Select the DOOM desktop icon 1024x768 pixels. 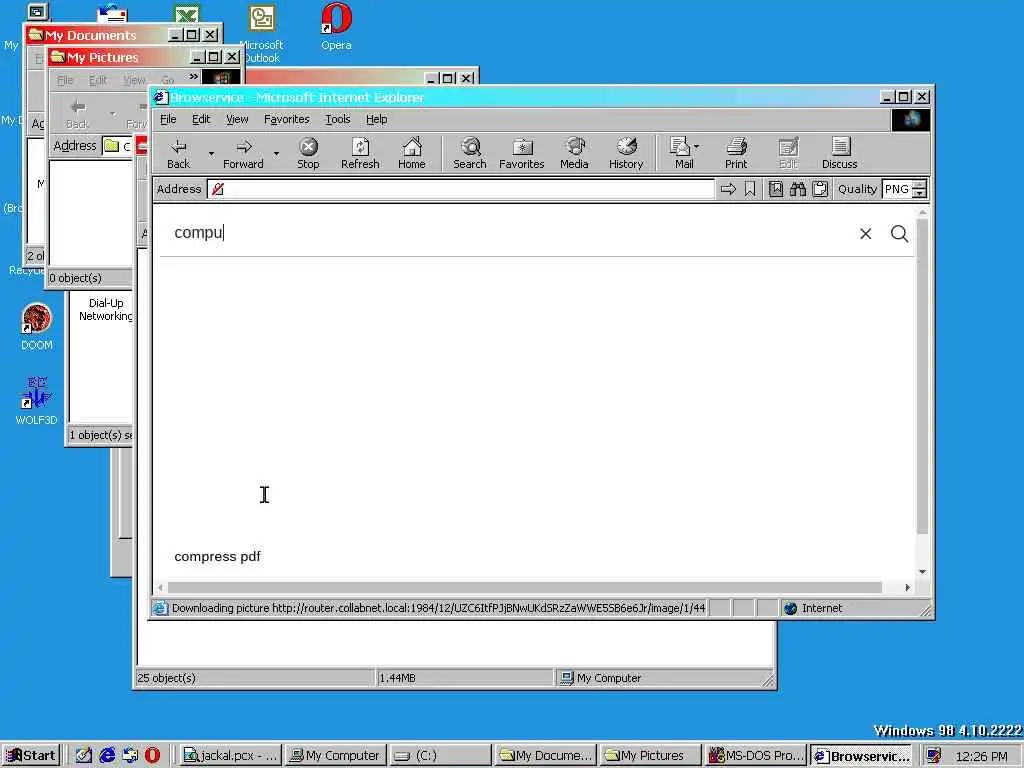[x=37, y=328]
